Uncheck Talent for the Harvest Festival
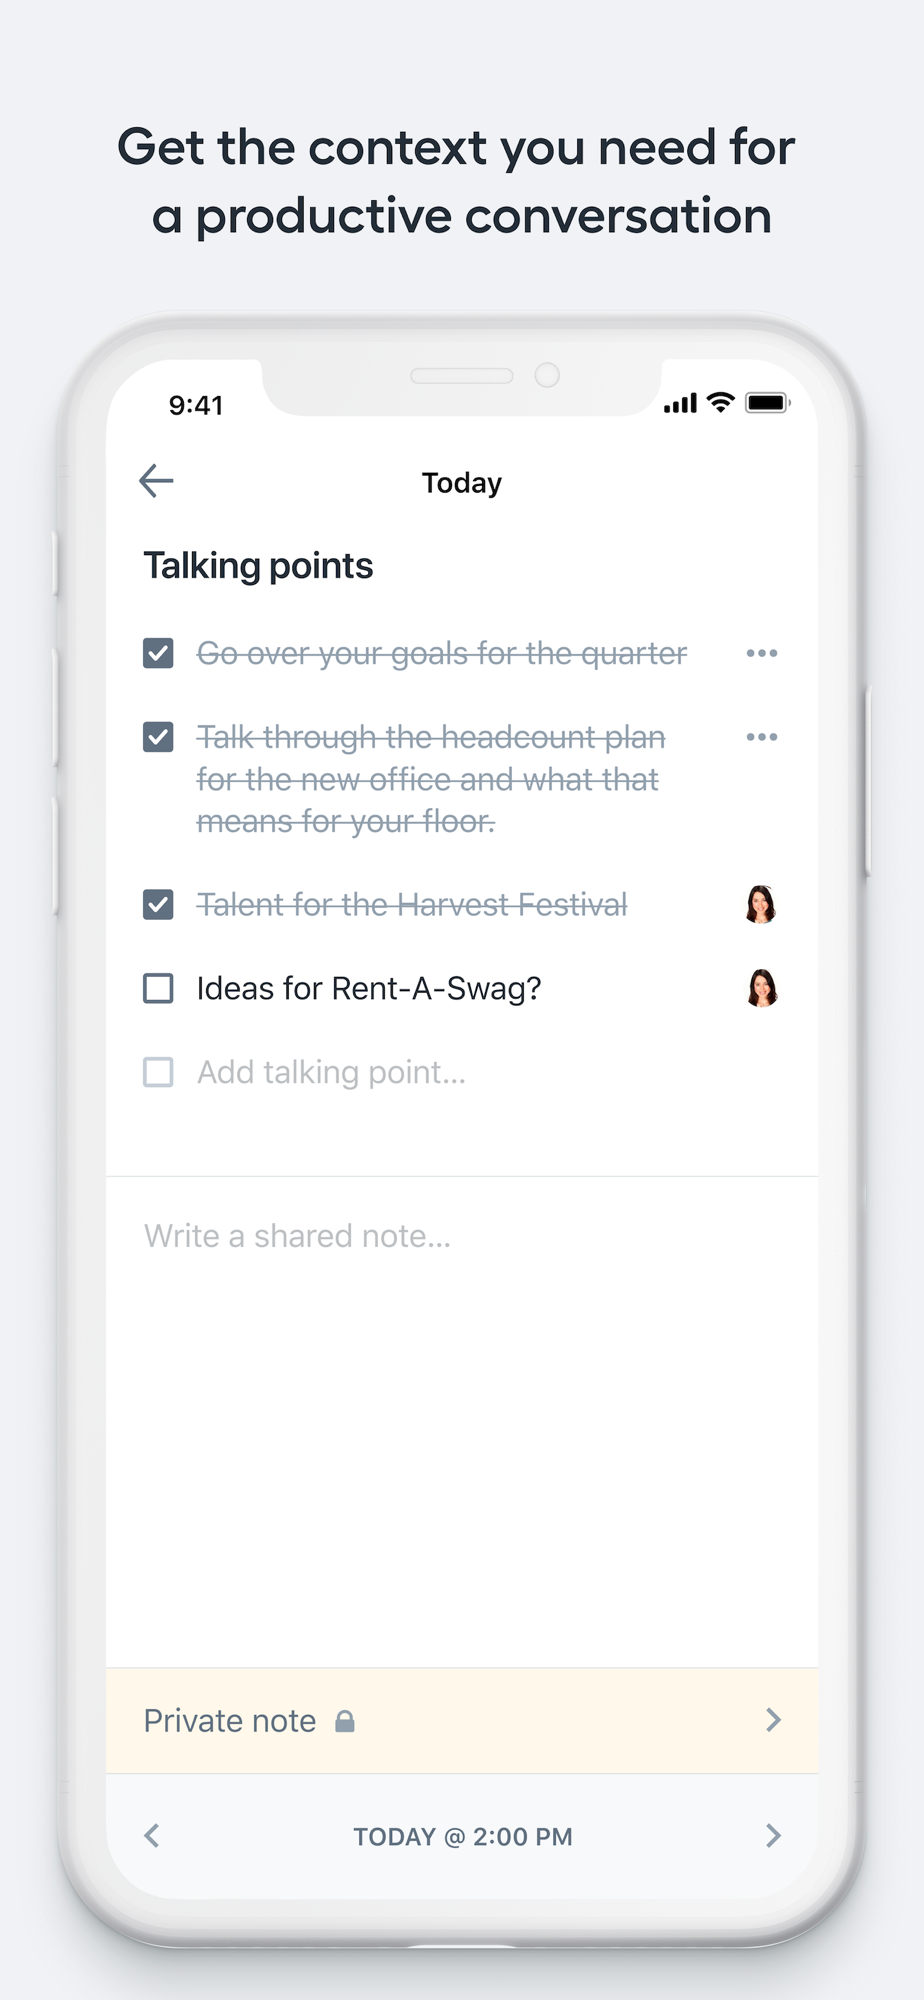This screenshot has height=2000, width=924. (x=158, y=905)
